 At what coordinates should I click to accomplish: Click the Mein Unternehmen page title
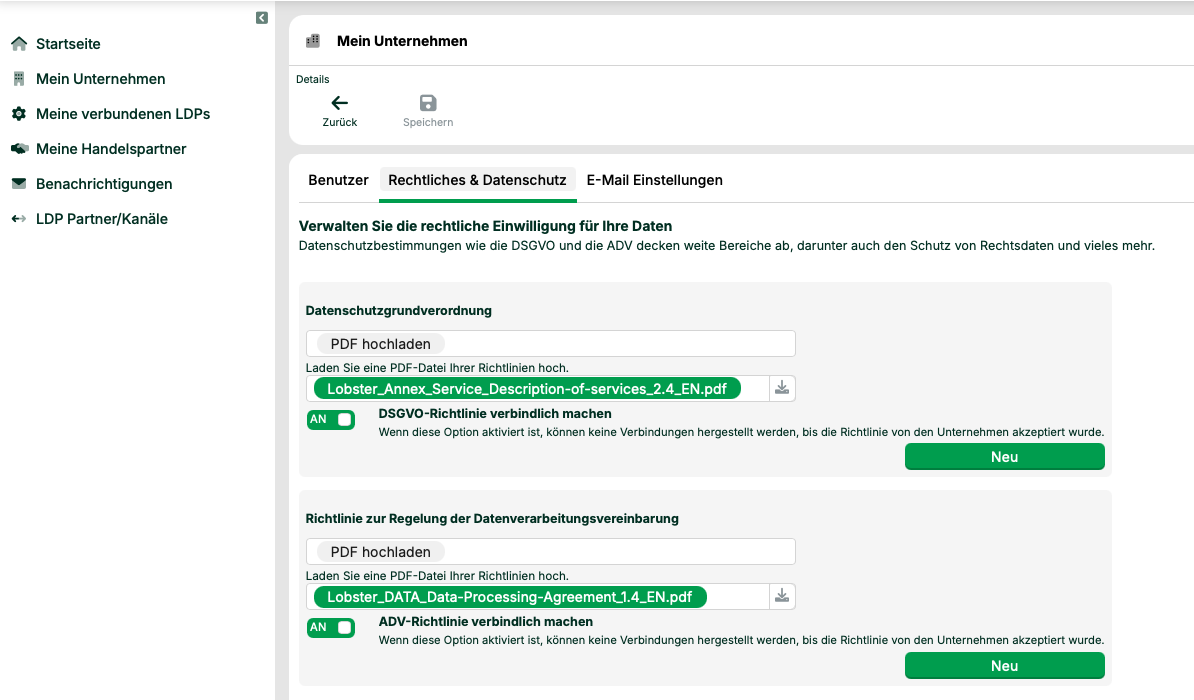click(402, 41)
